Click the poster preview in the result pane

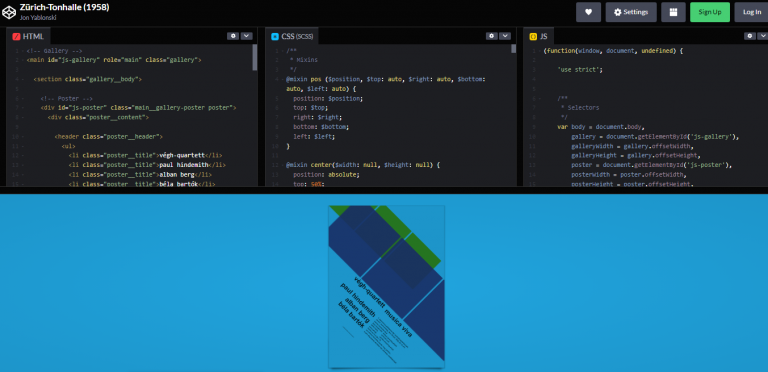click(x=386, y=286)
